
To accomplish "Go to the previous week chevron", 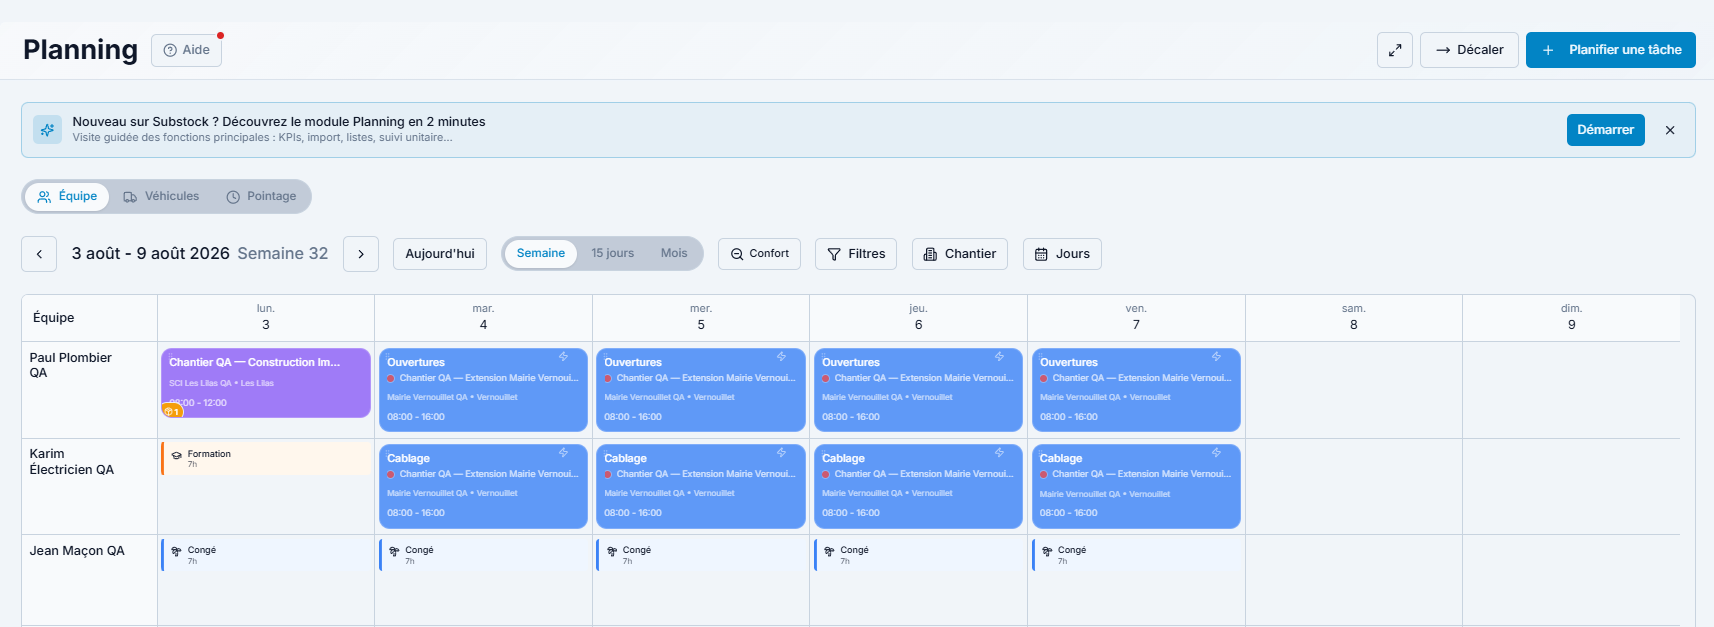I will tap(39, 254).
